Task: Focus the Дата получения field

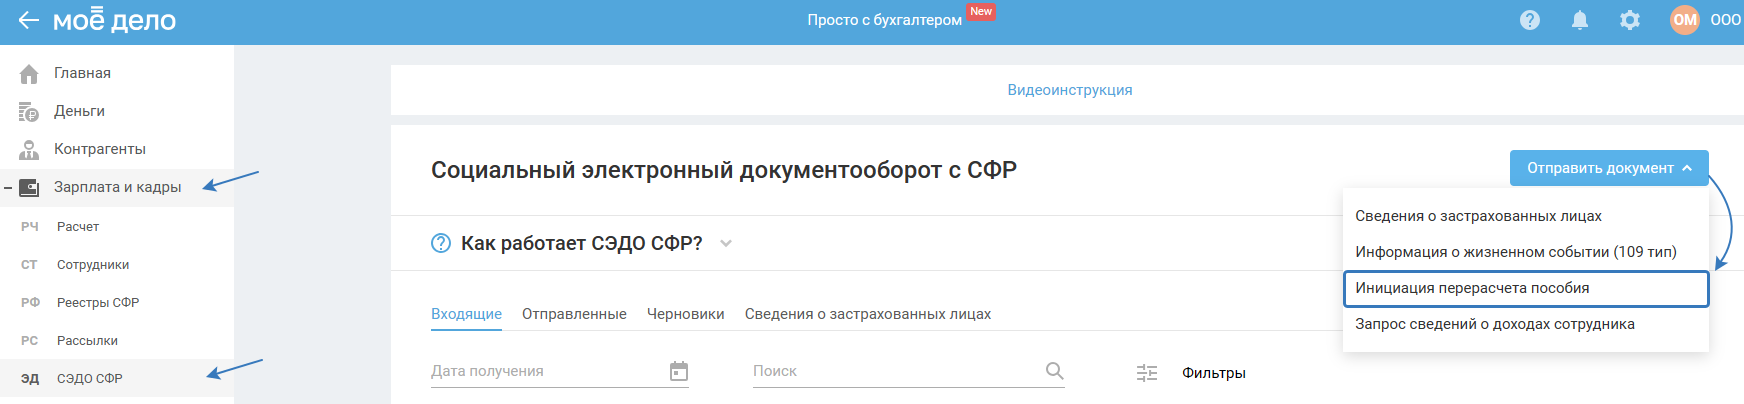Action: [560, 371]
